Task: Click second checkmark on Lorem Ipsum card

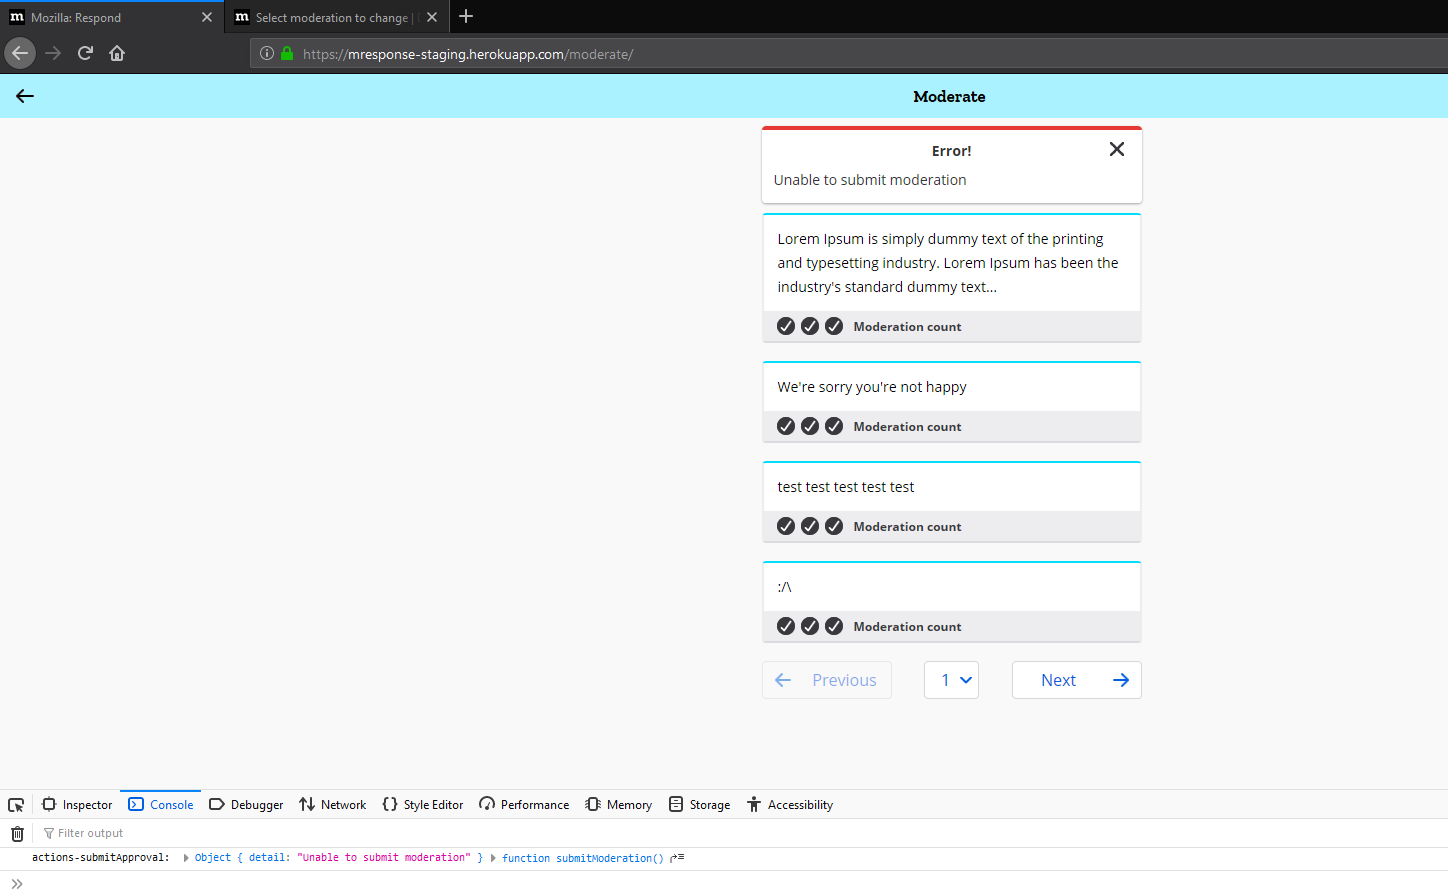Action: point(810,326)
